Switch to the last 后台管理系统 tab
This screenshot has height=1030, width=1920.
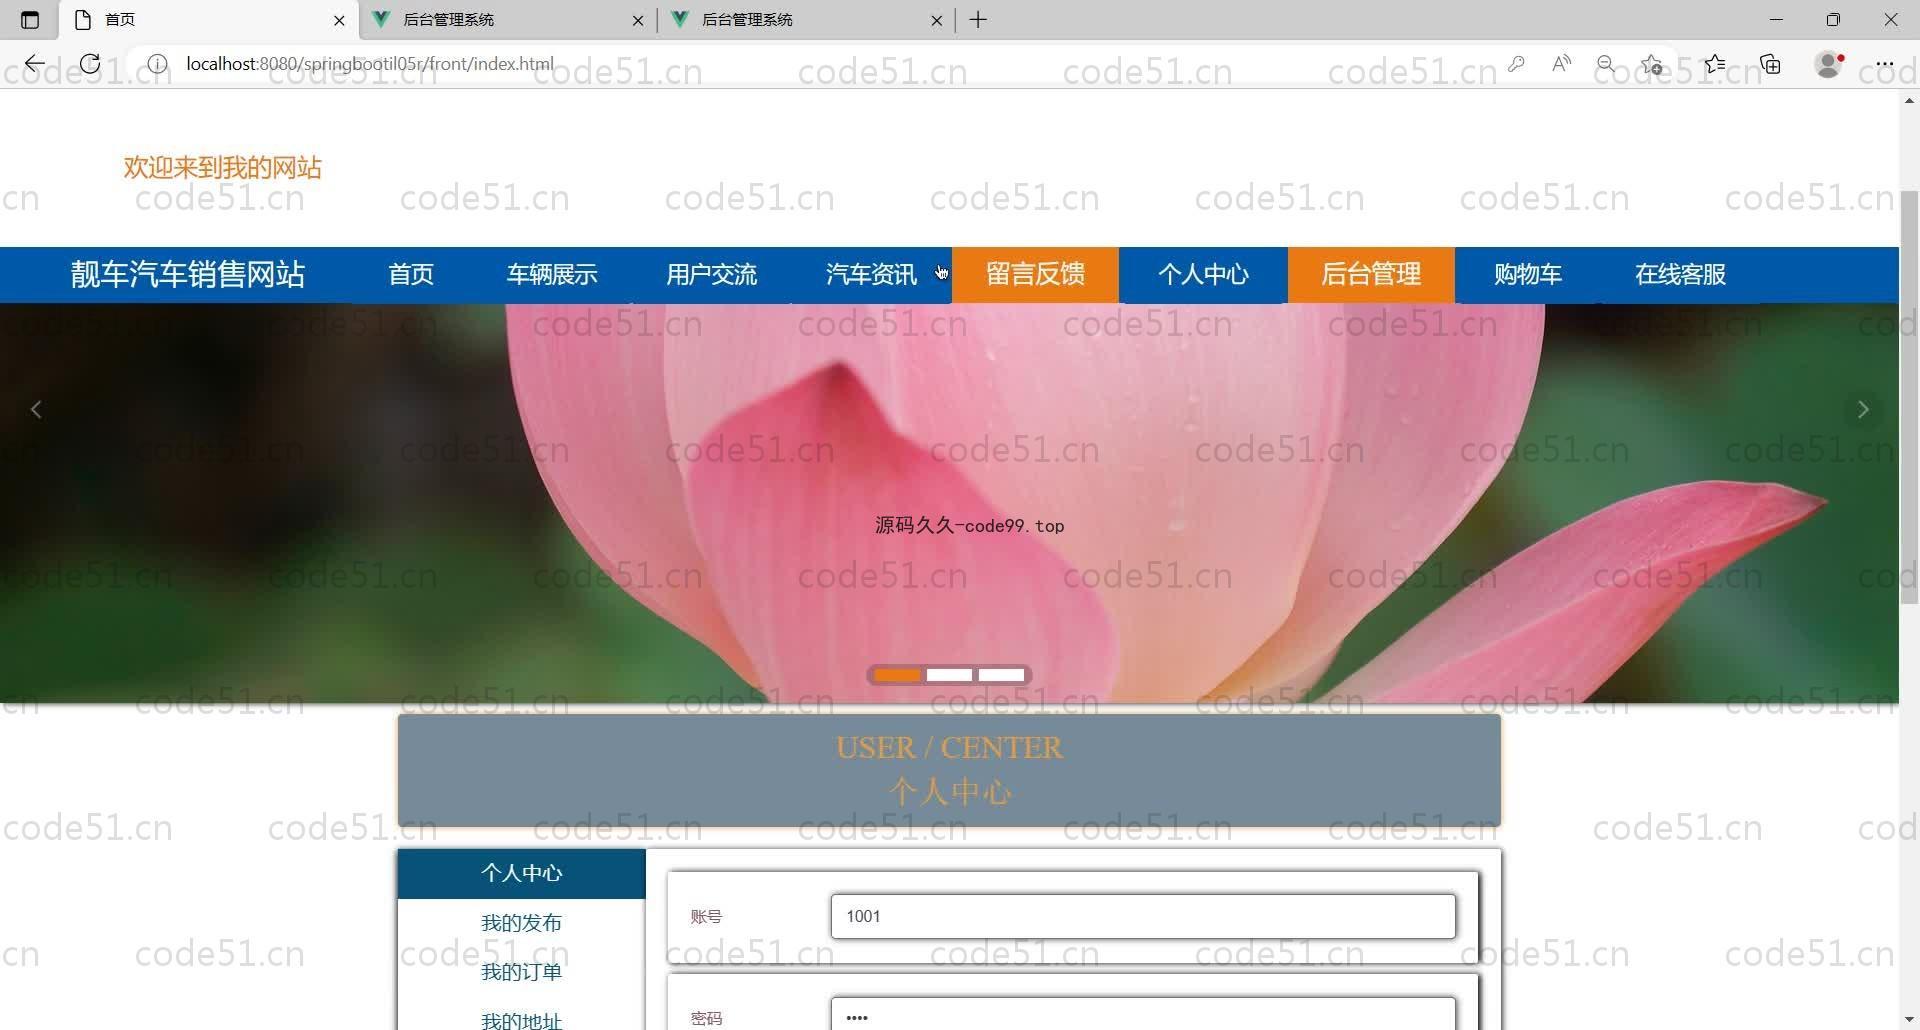(x=807, y=20)
